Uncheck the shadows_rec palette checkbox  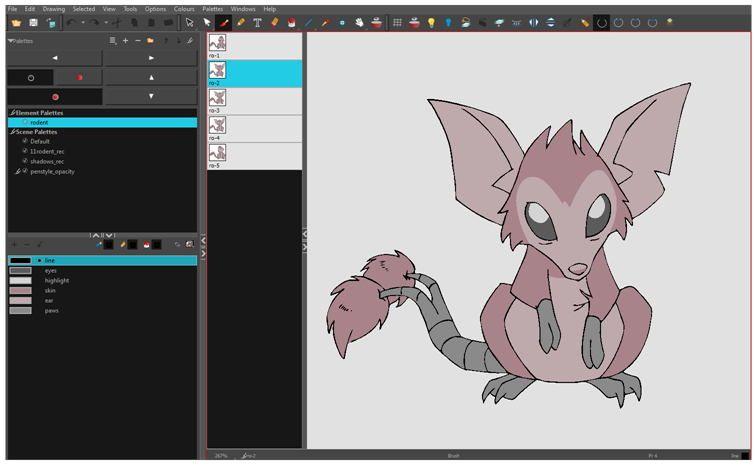pos(25,161)
